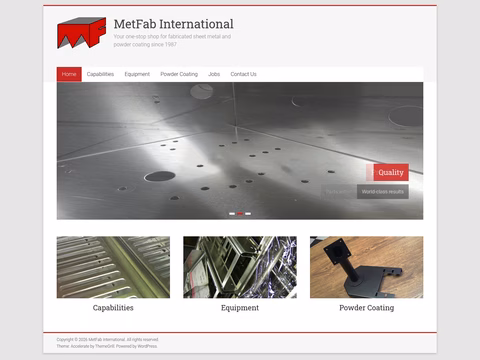Click the World-class results slide caption
This screenshot has height=360, width=480.
pyautogui.click(x=383, y=192)
